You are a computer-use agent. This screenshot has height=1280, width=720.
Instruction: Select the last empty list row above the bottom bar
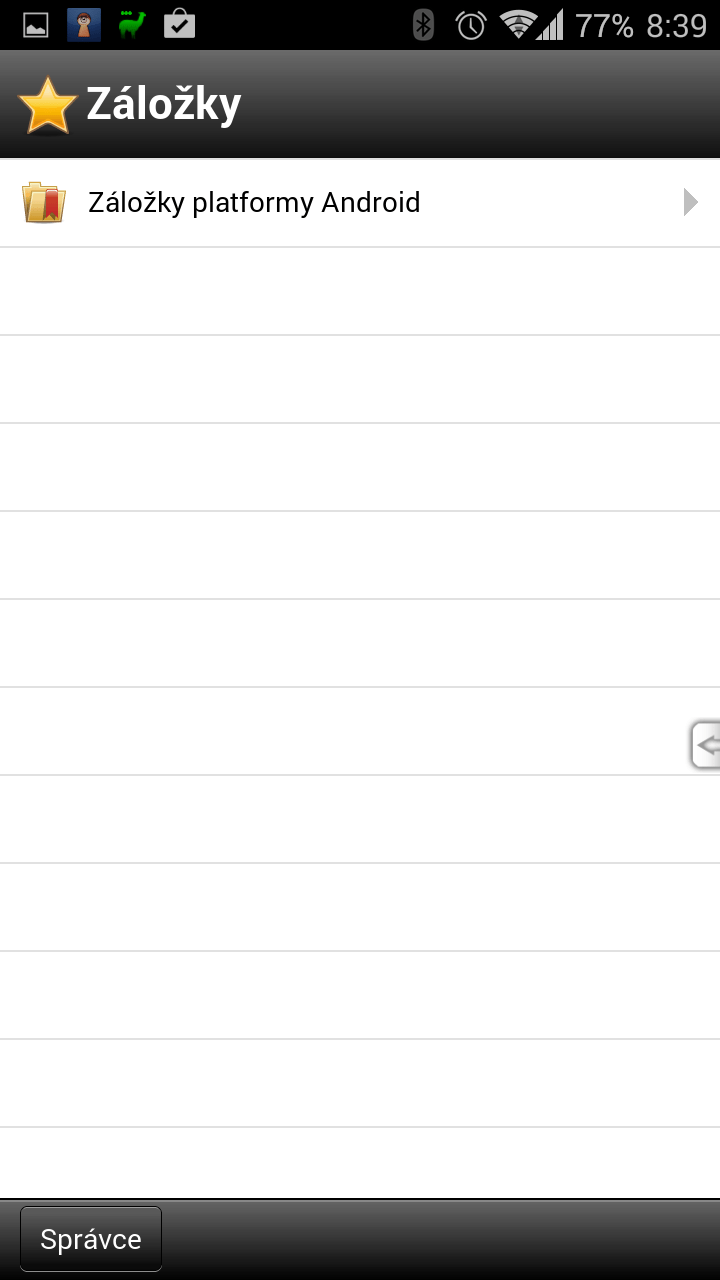pyautogui.click(x=360, y=1162)
